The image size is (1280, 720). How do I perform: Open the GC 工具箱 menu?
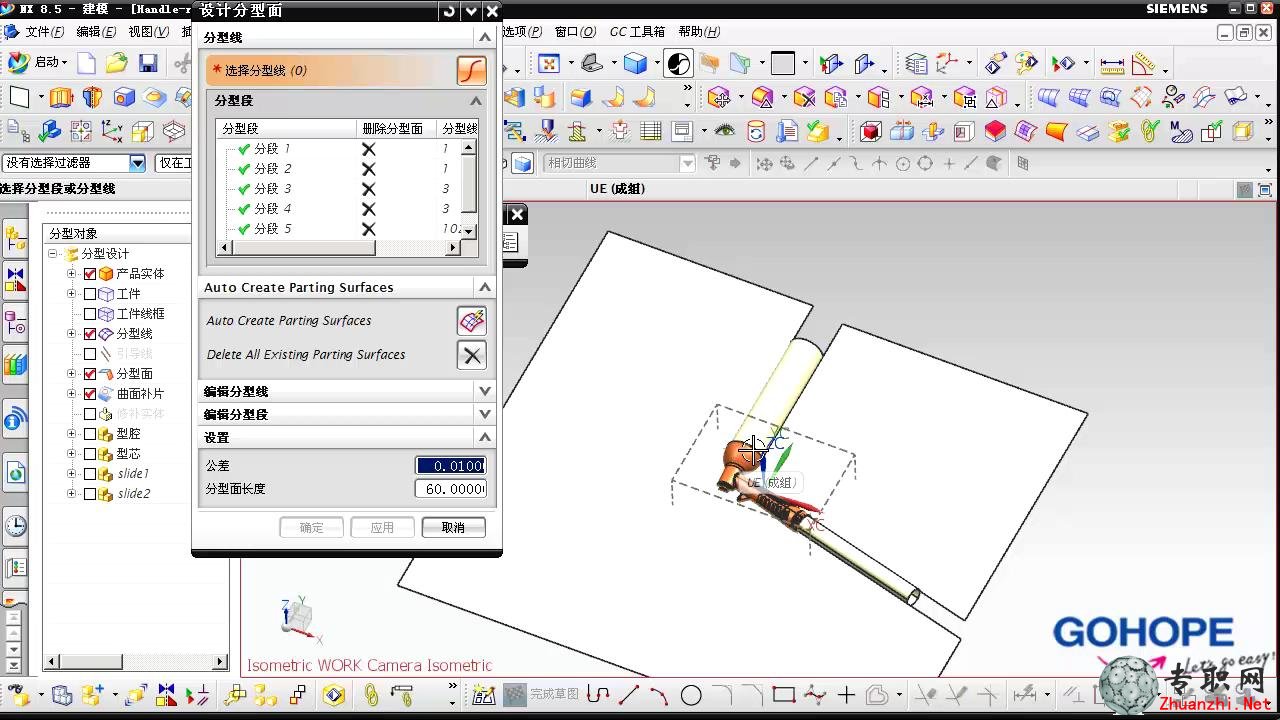pyautogui.click(x=637, y=32)
